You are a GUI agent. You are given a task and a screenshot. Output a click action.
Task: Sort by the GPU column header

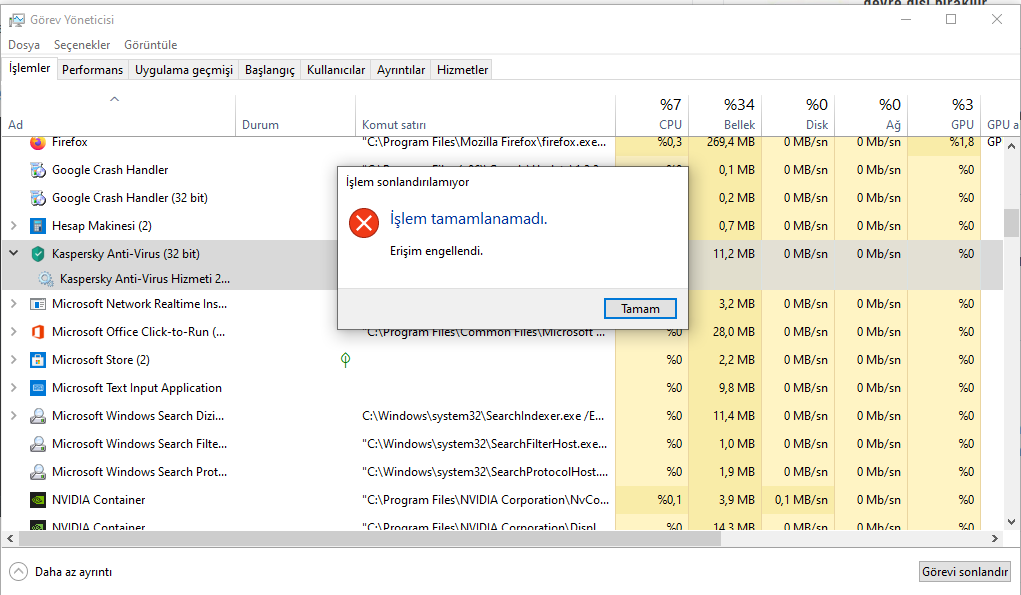[x=944, y=115]
